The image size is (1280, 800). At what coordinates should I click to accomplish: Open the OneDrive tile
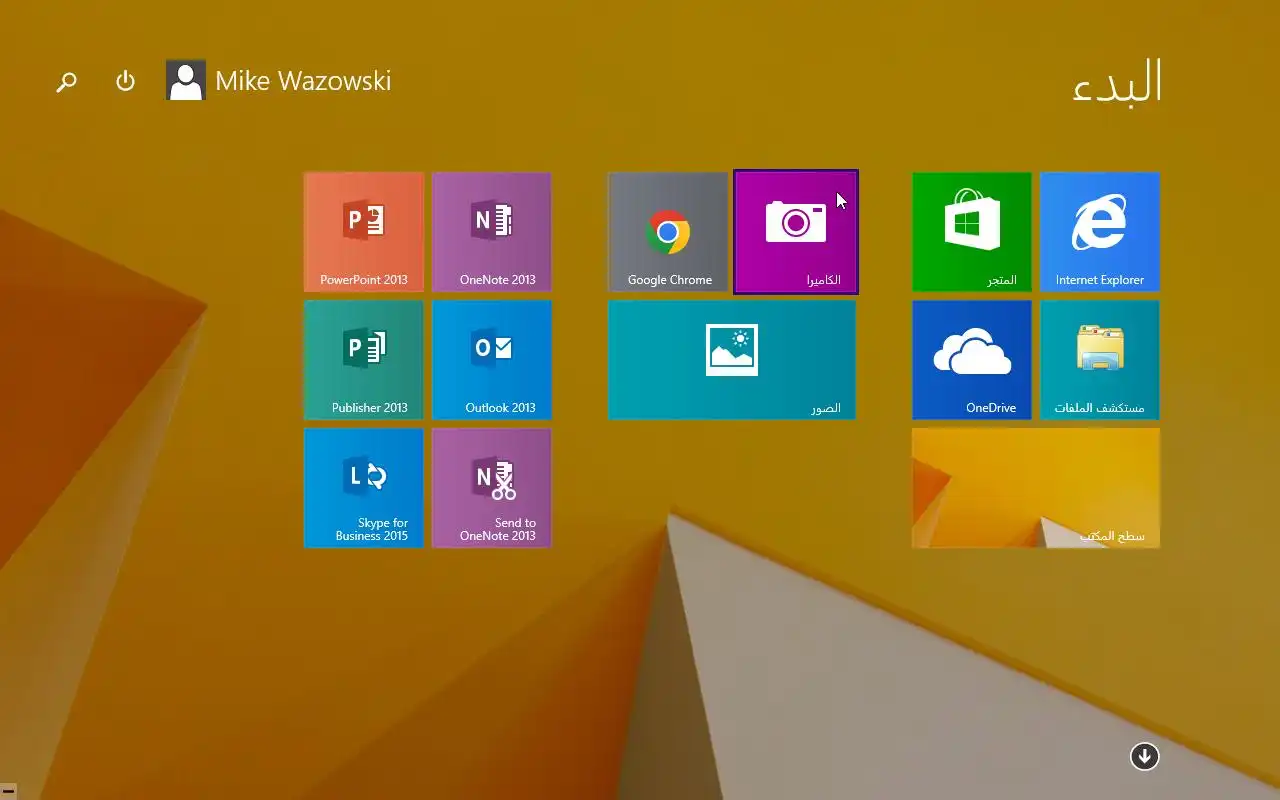[x=972, y=360]
